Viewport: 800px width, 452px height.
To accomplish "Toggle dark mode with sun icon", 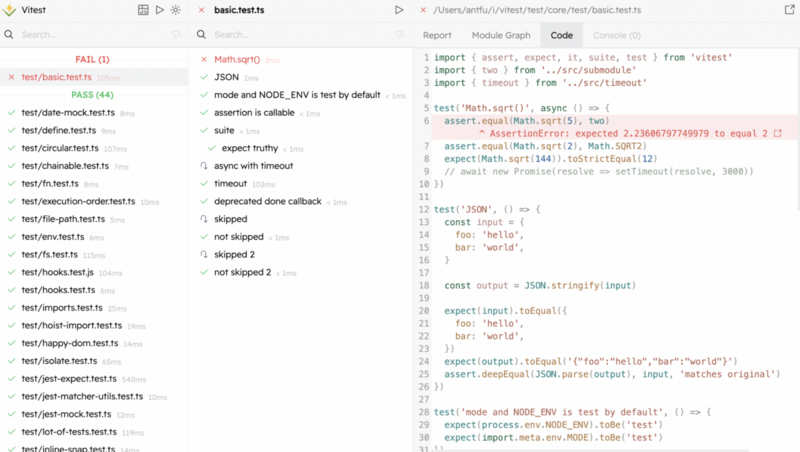I will coord(176,10).
